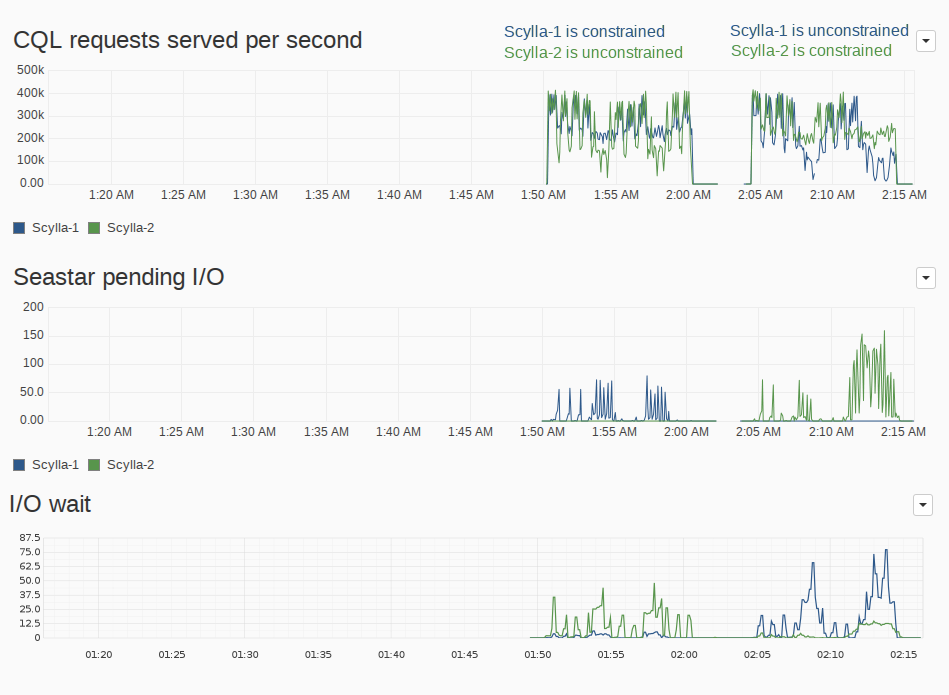
Task: Click the tallest green spike in Seastar pending I/O
Action: click(x=884, y=332)
